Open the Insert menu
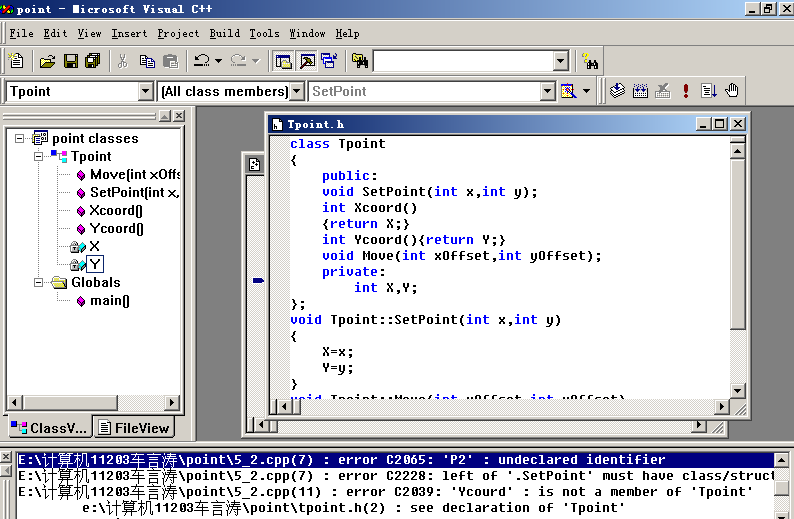The width and height of the screenshot is (794, 519). coord(129,33)
